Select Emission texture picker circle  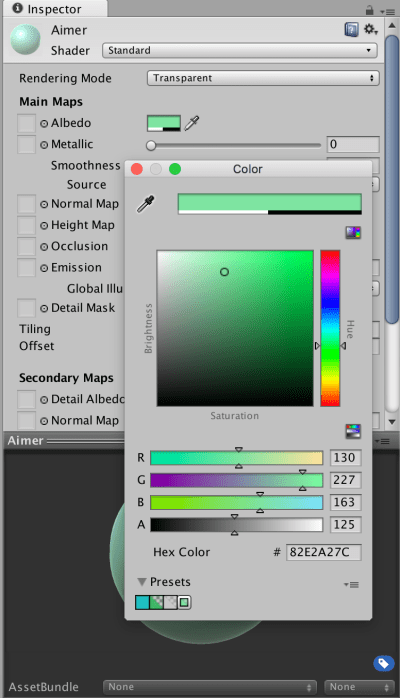pos(44,268)
